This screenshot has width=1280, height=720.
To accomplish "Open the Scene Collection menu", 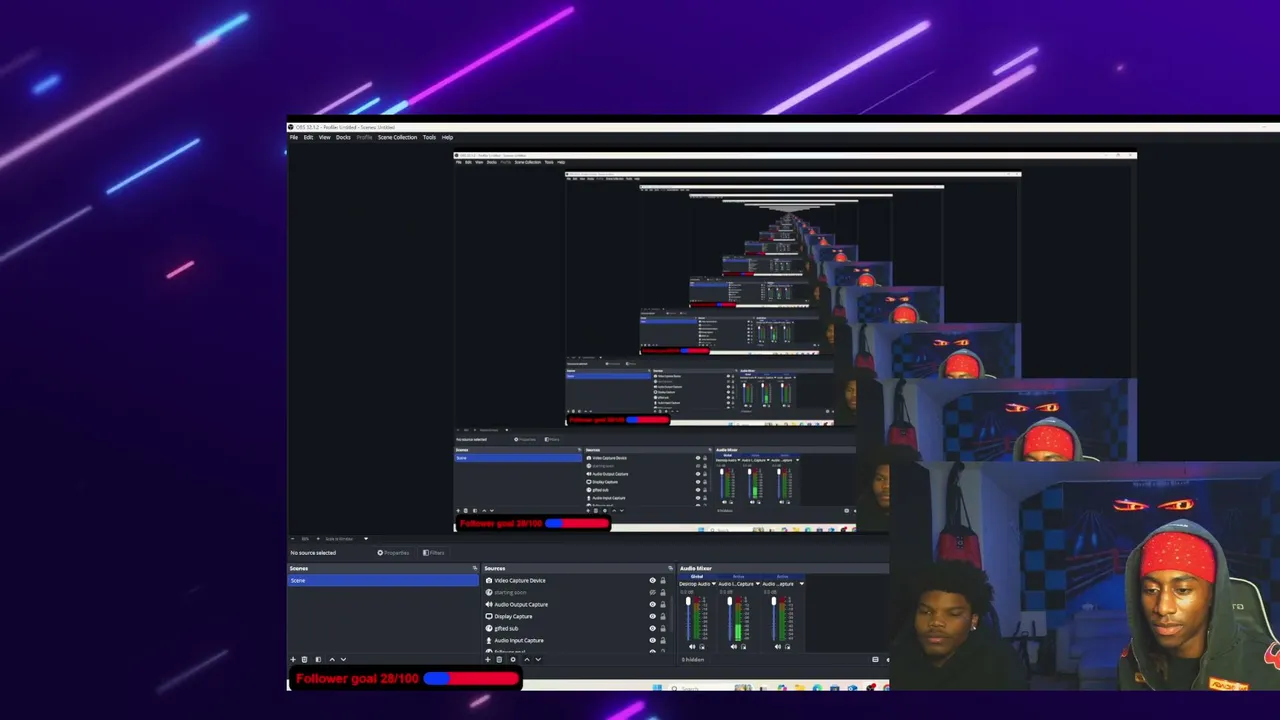I will [x=397, y=137].
